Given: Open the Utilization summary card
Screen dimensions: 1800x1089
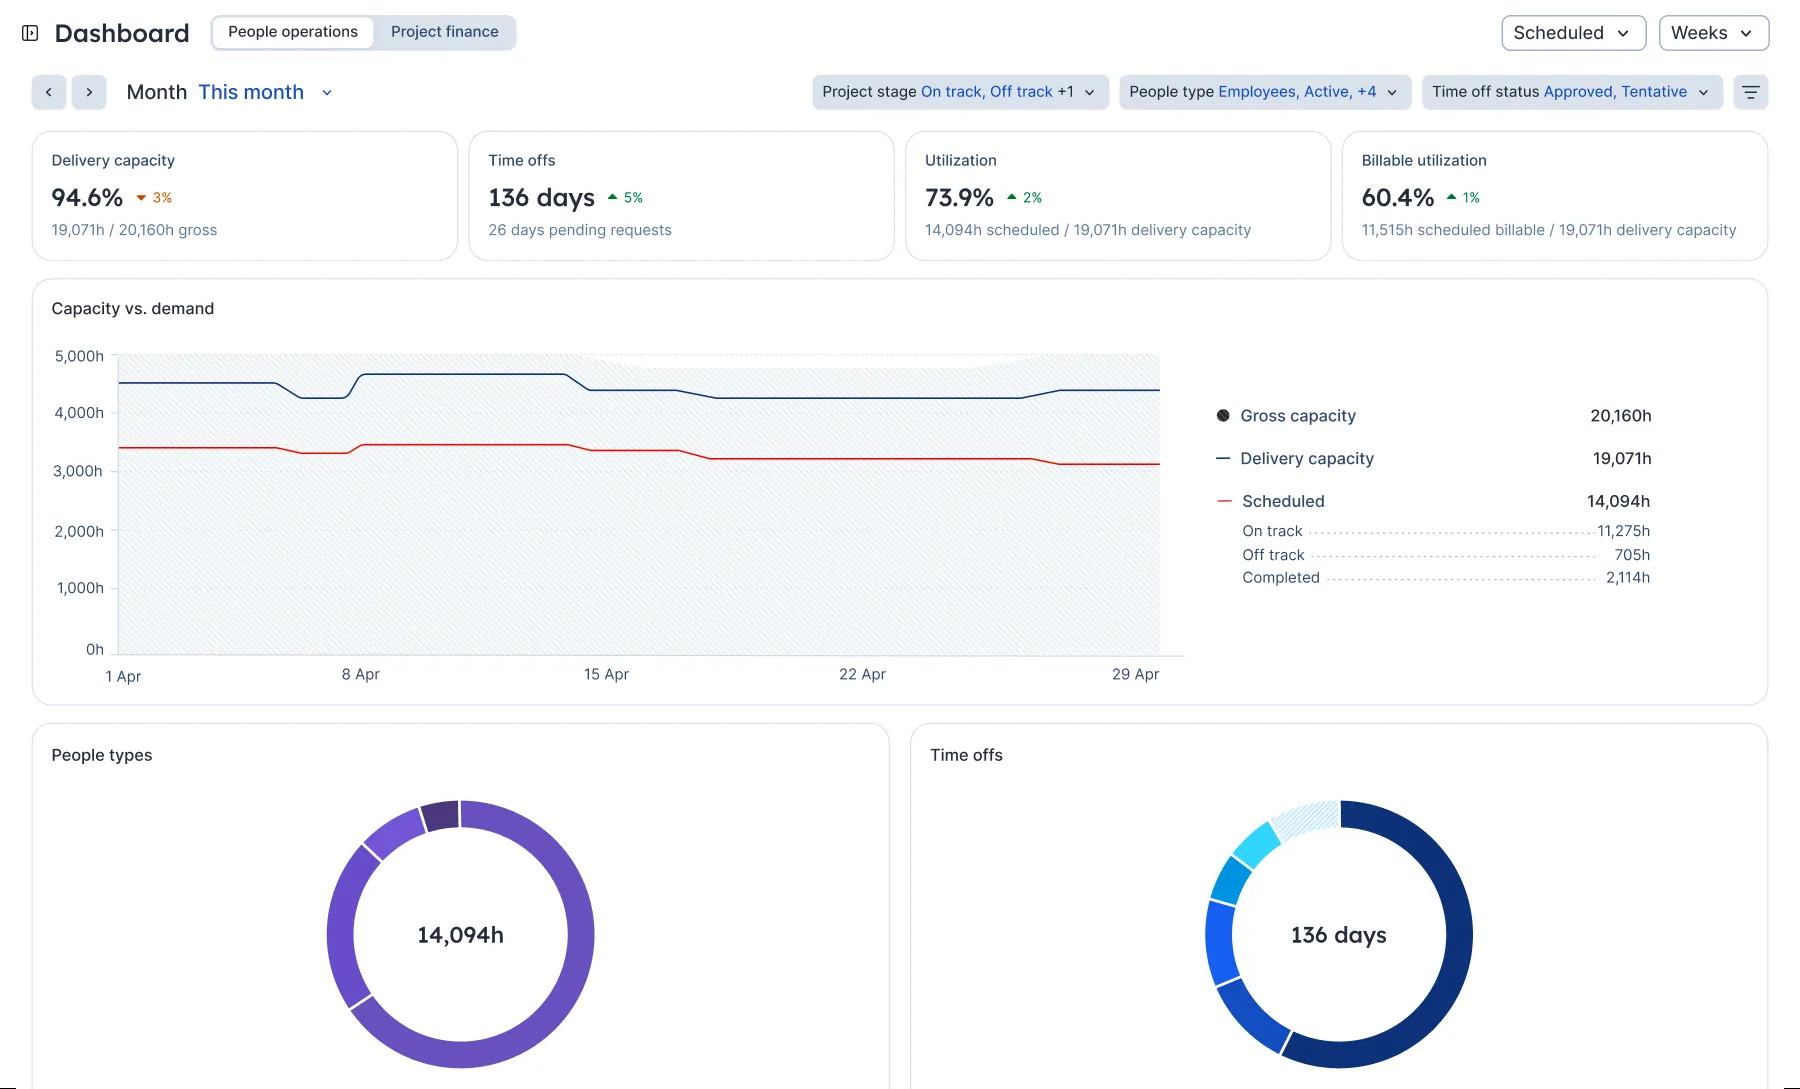Looking at the screenshot, I should pos(1118,196).
